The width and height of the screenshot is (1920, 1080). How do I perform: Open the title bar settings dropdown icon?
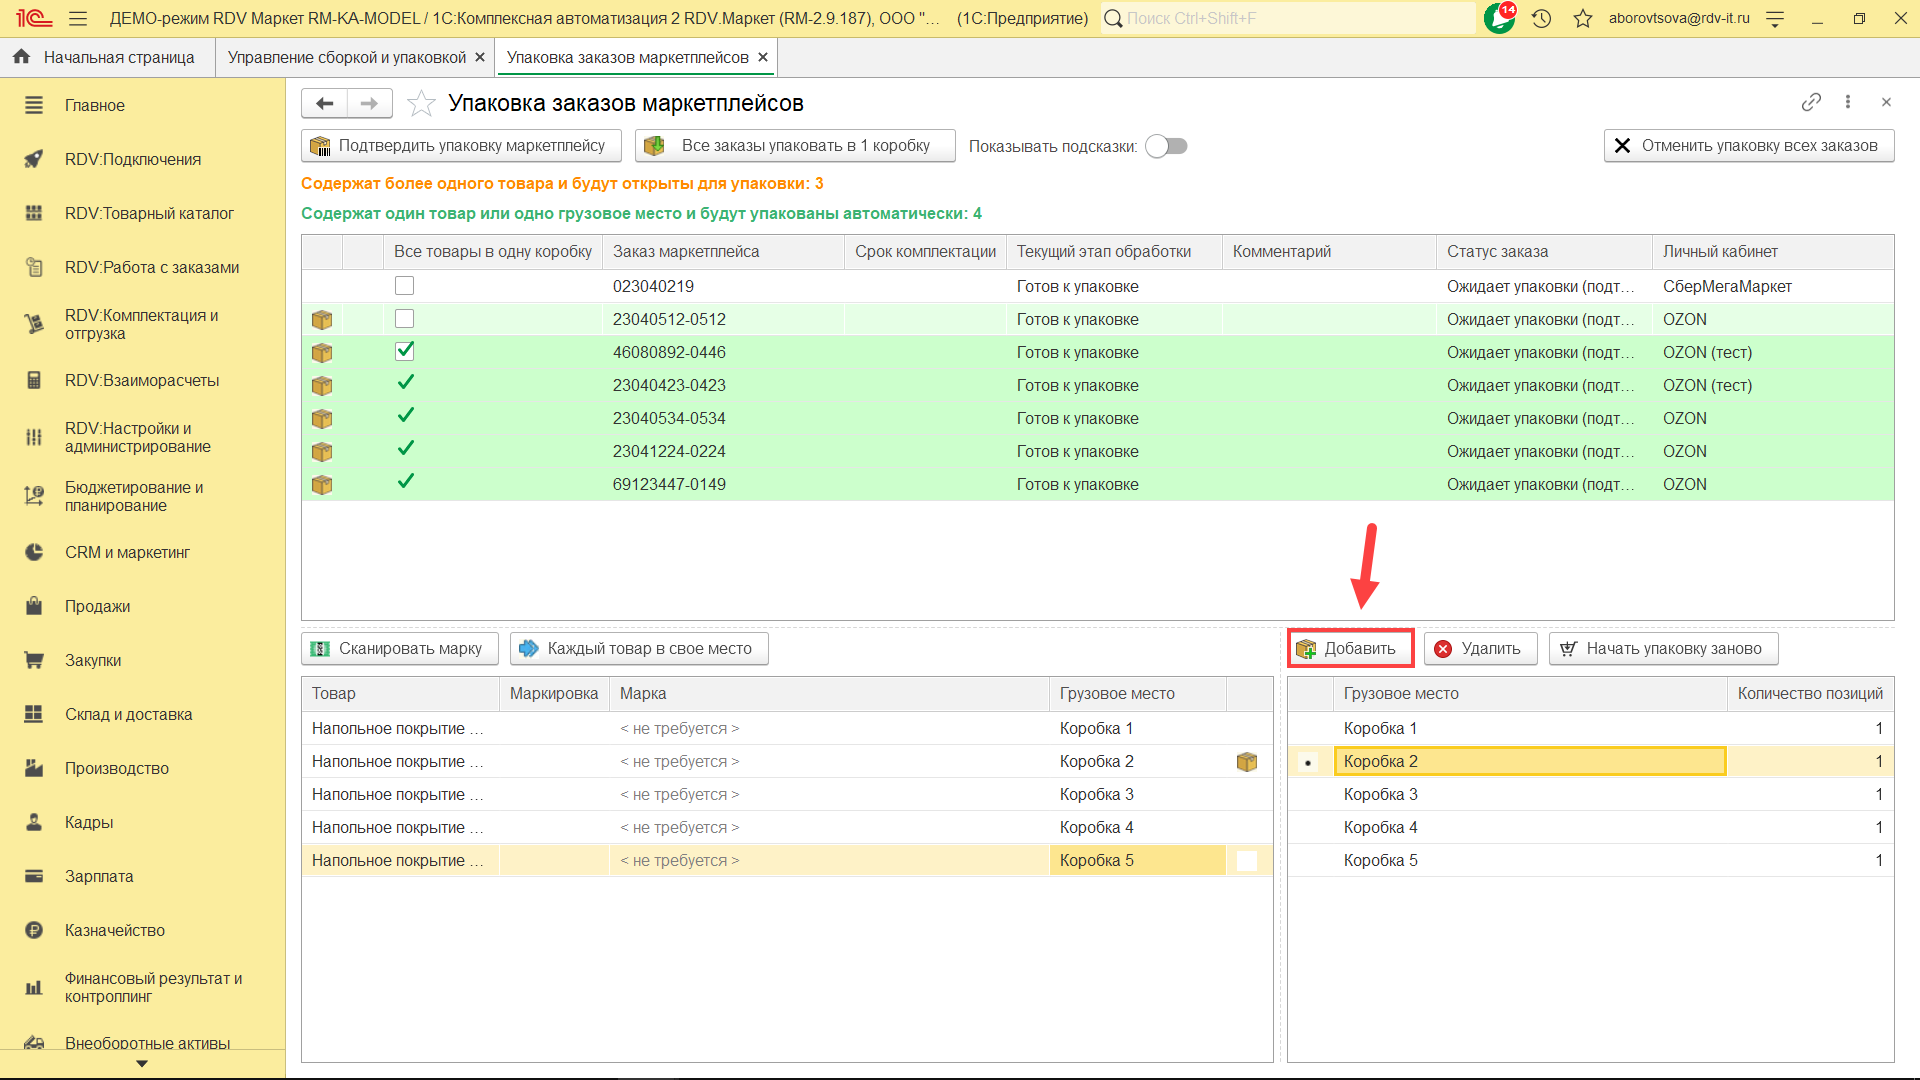tap(1775, 18)
